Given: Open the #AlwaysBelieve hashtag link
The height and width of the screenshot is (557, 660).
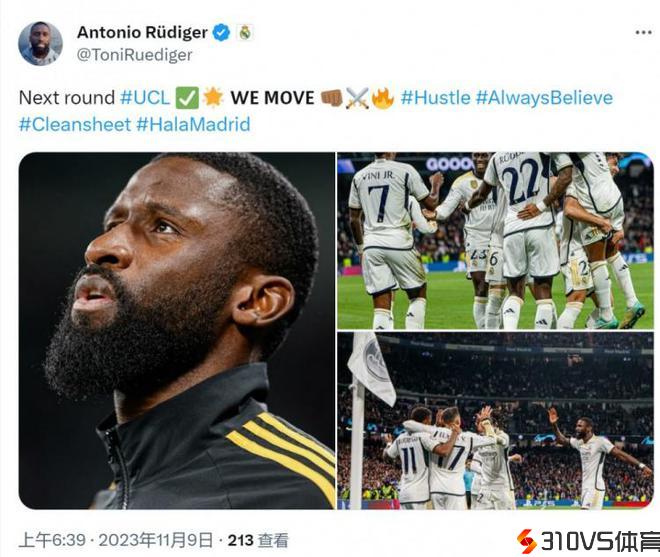Looking at the screenshot, I should coord(544,98).
